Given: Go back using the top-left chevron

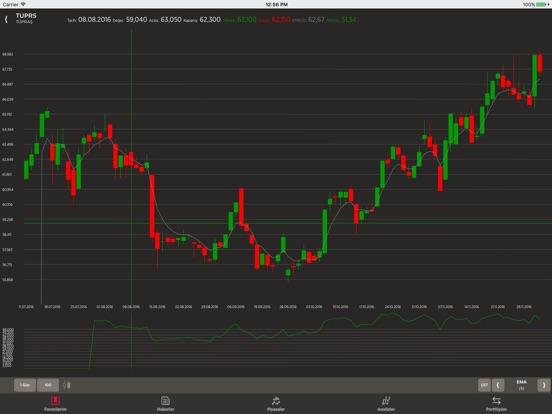Looking at the screenshot, I should point(6,19).
